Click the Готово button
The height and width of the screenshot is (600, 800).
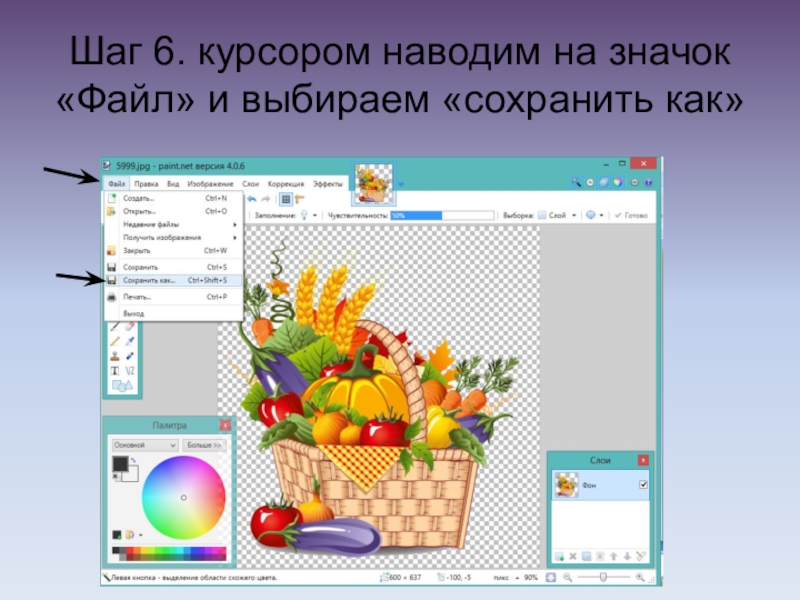[x=631, y=215]
